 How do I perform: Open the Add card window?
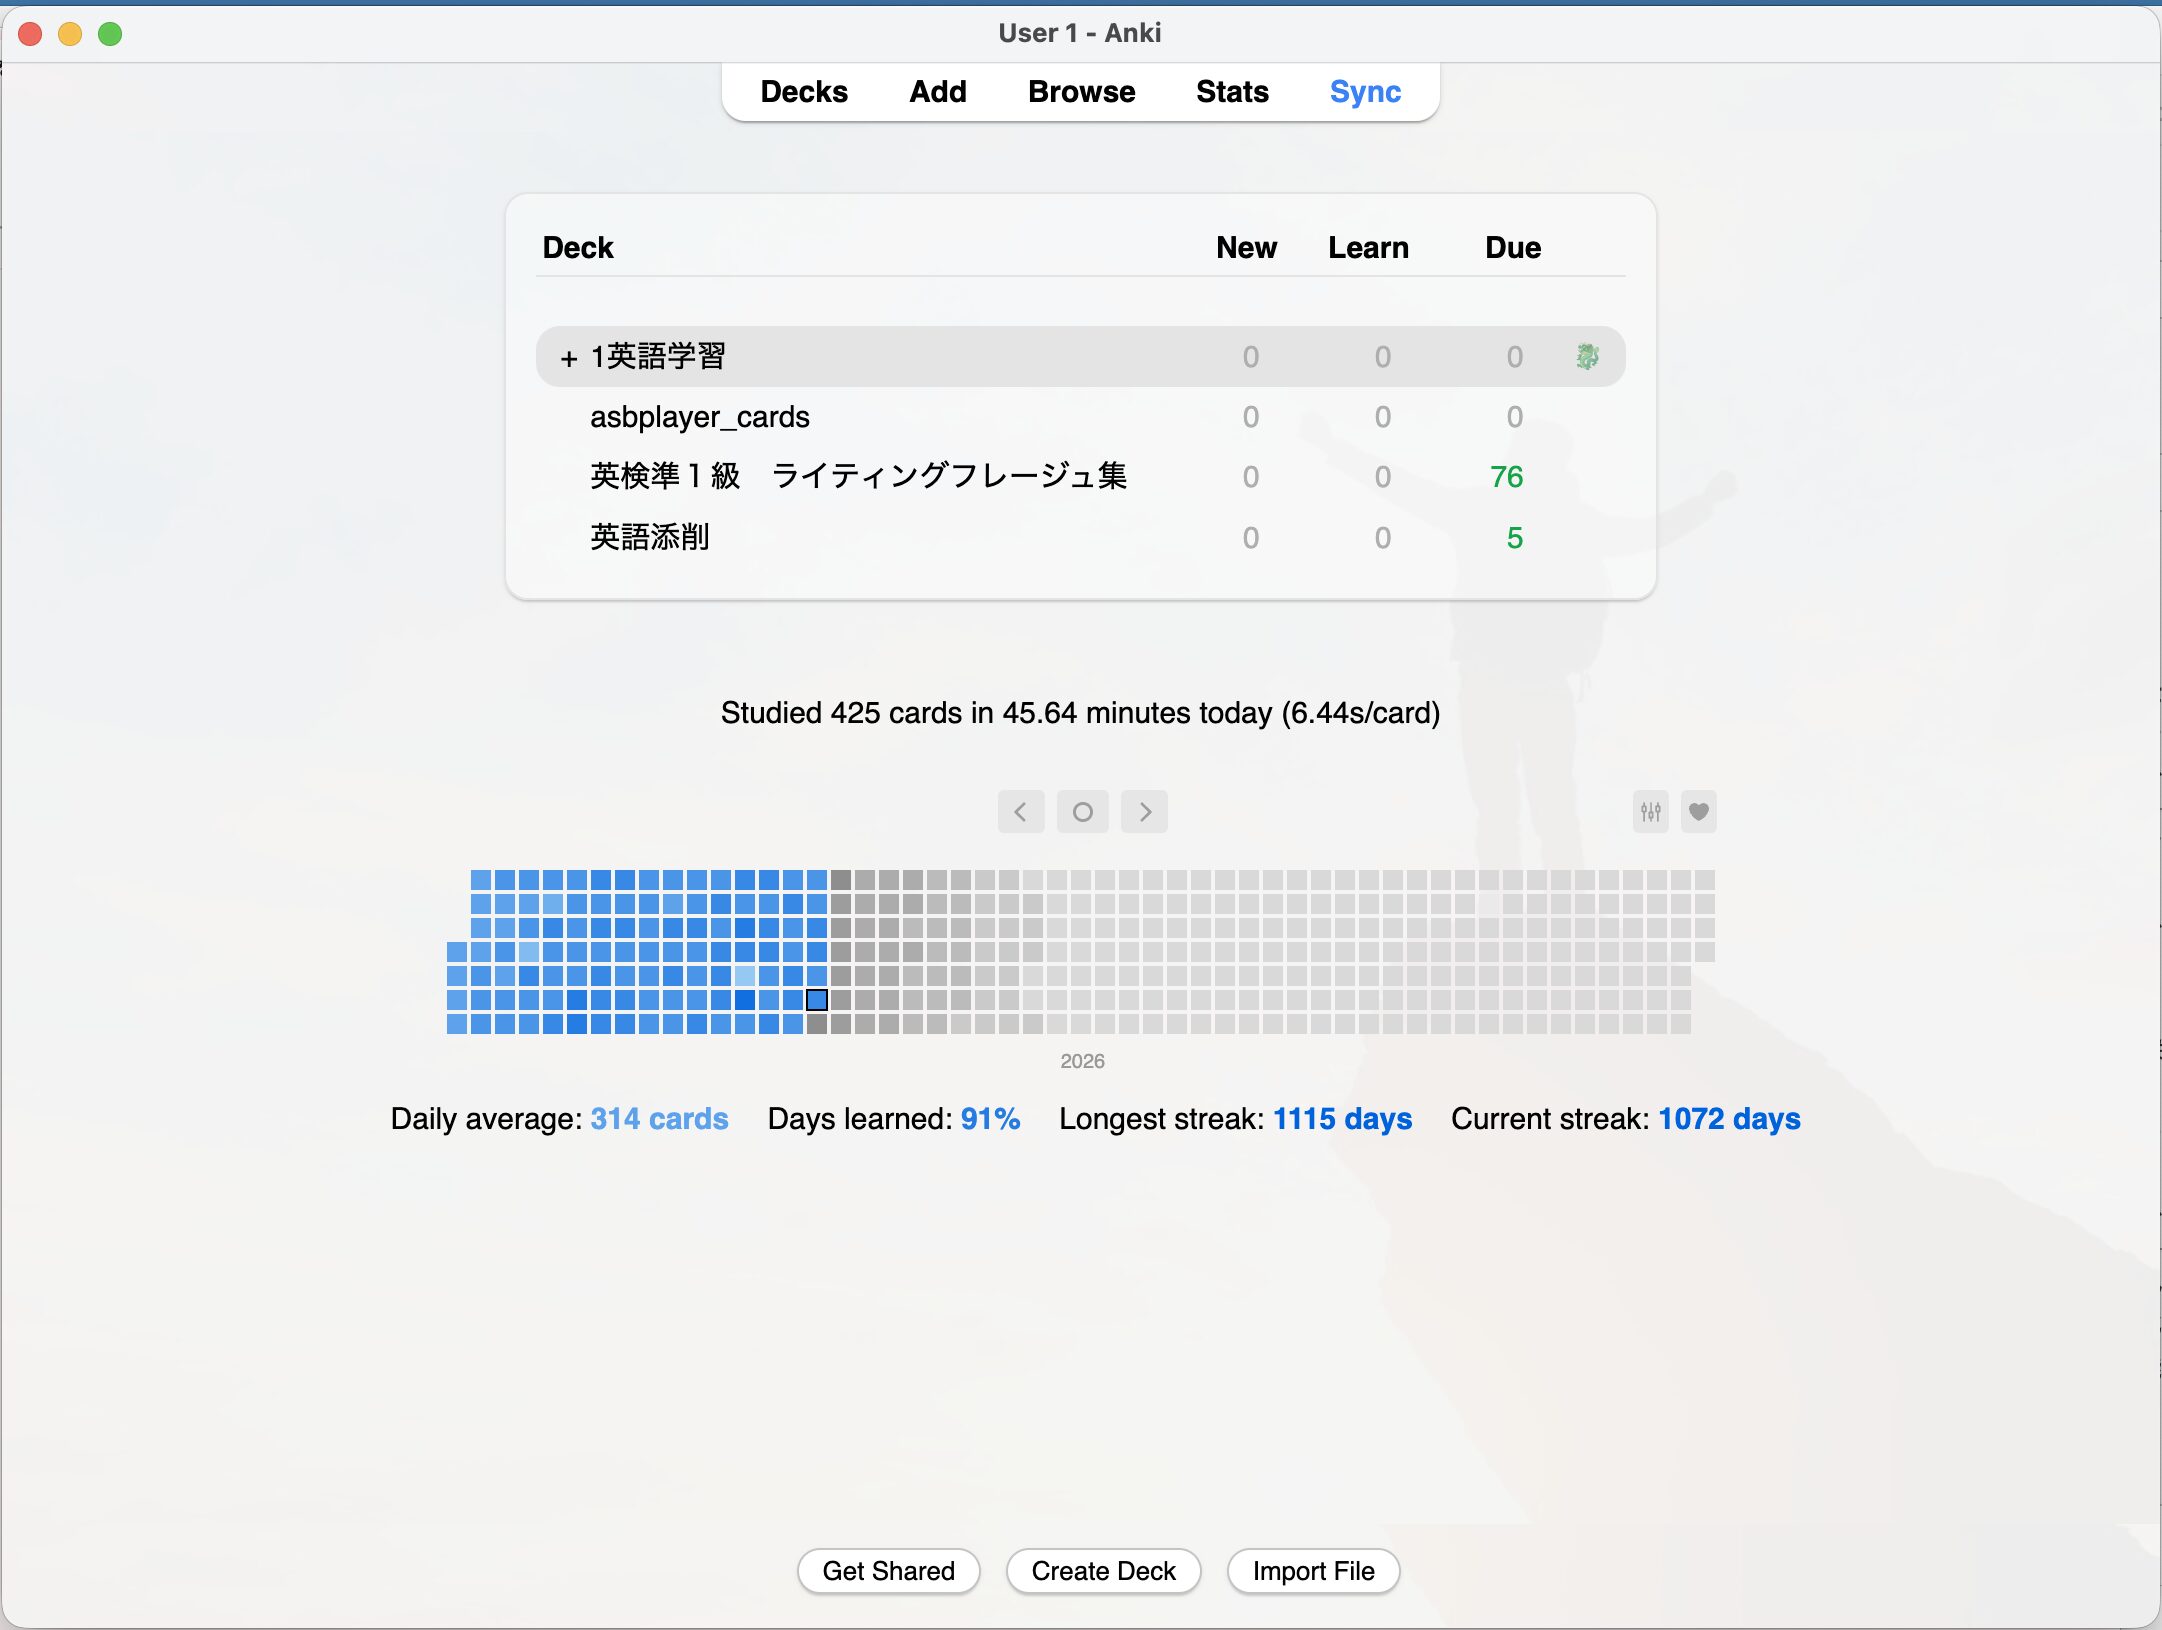tap(937, 92)
